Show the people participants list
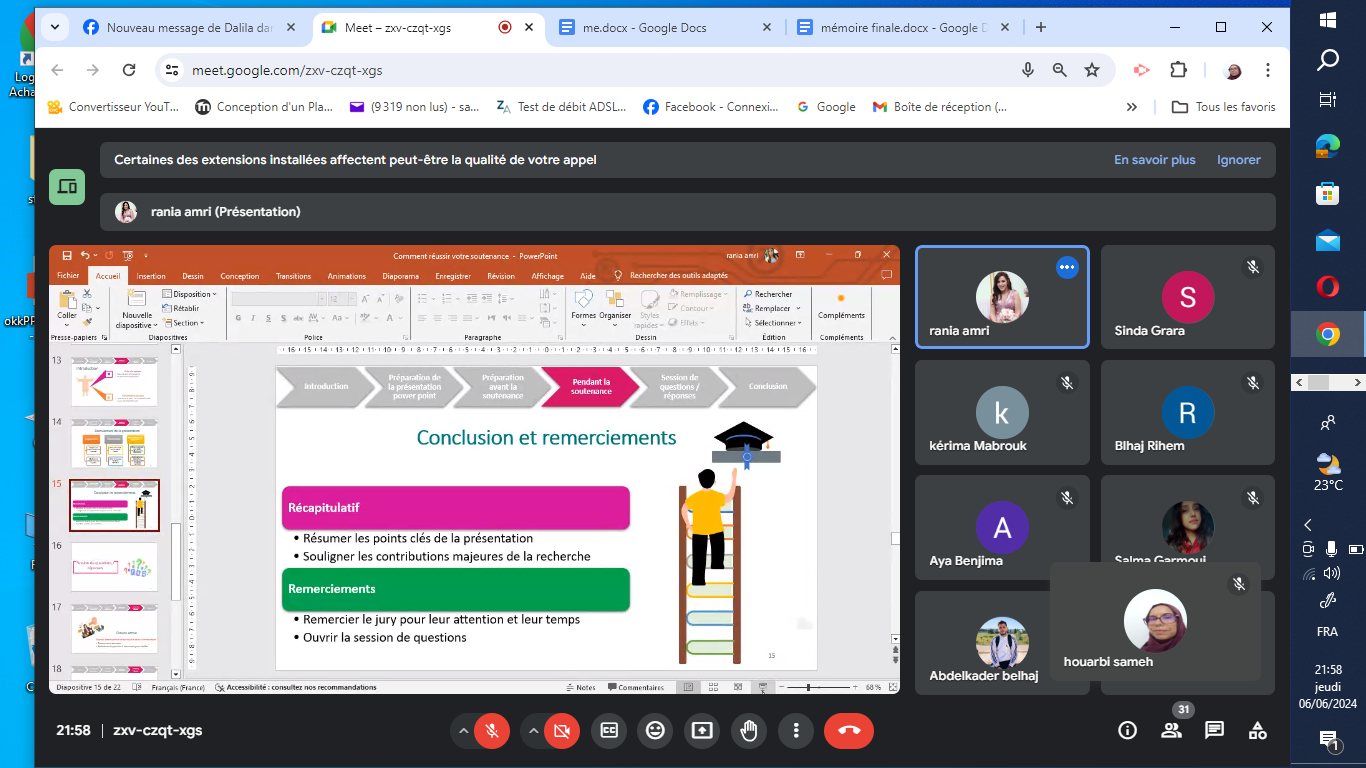The image size is (1366, 768). (x=1171, y=731)
